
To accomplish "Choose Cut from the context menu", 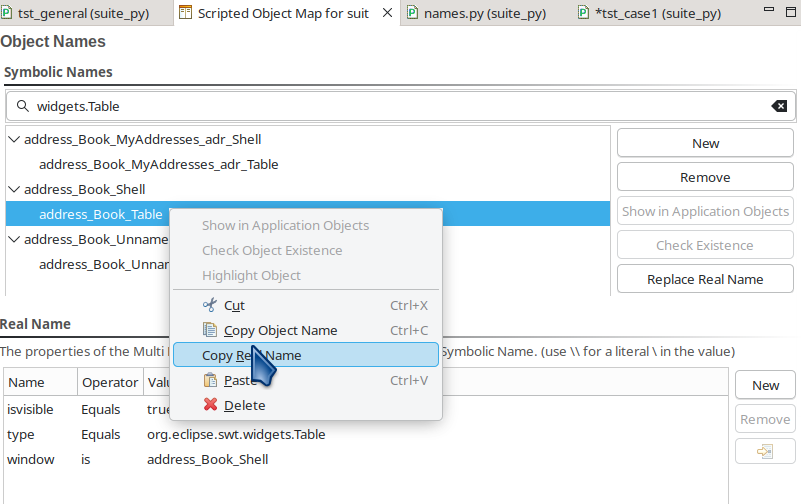I will [306, 305].
